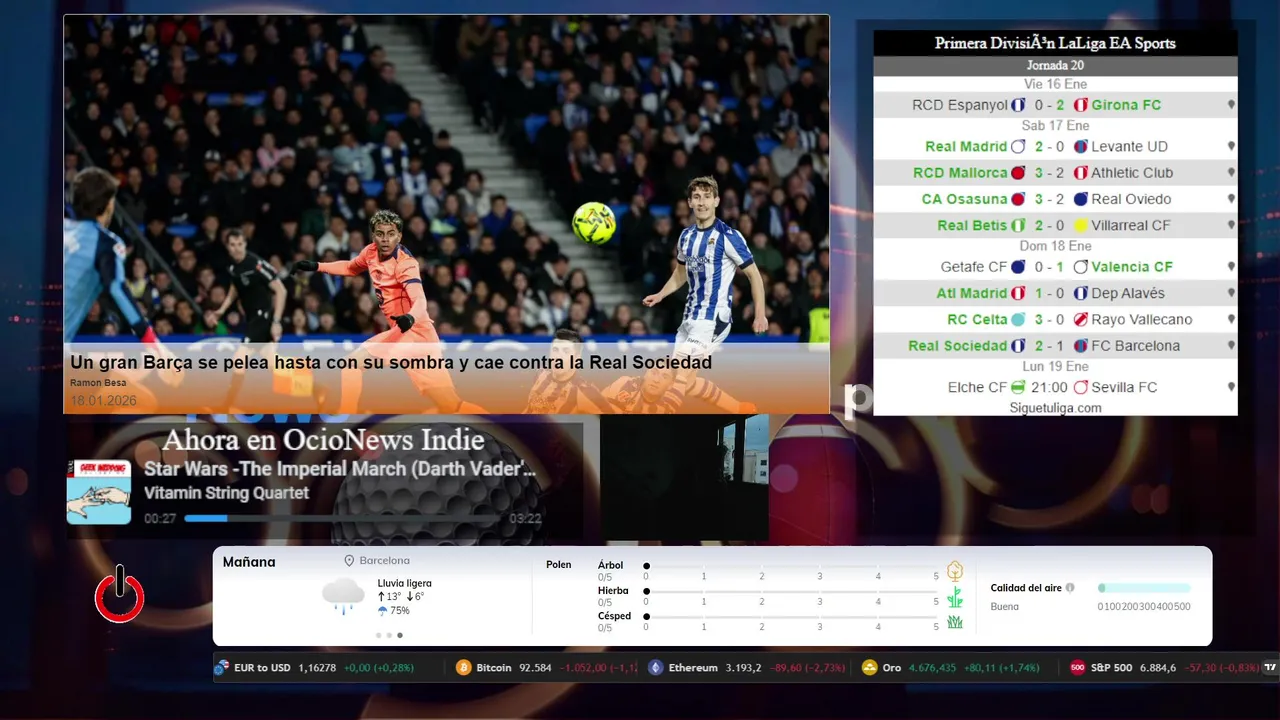1280x720 pixels.
Task: Click the 'Lun 19 Ene' date row
Action: click(1055, 367)
